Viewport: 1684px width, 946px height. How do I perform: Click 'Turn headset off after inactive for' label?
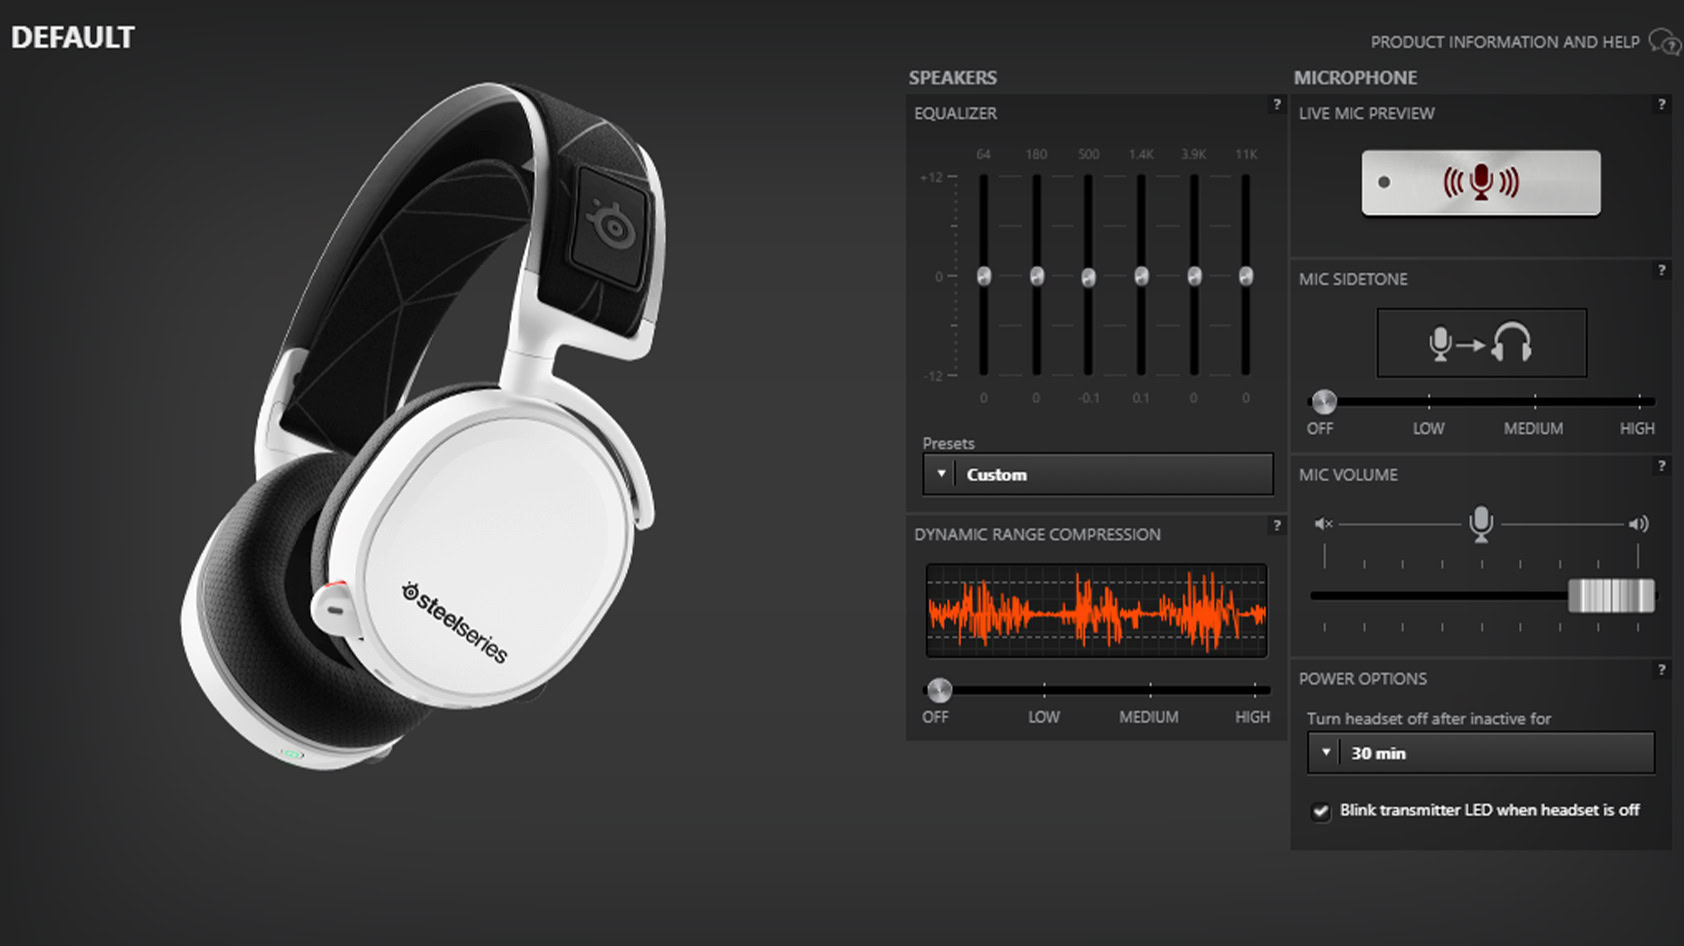(1429, 719)
